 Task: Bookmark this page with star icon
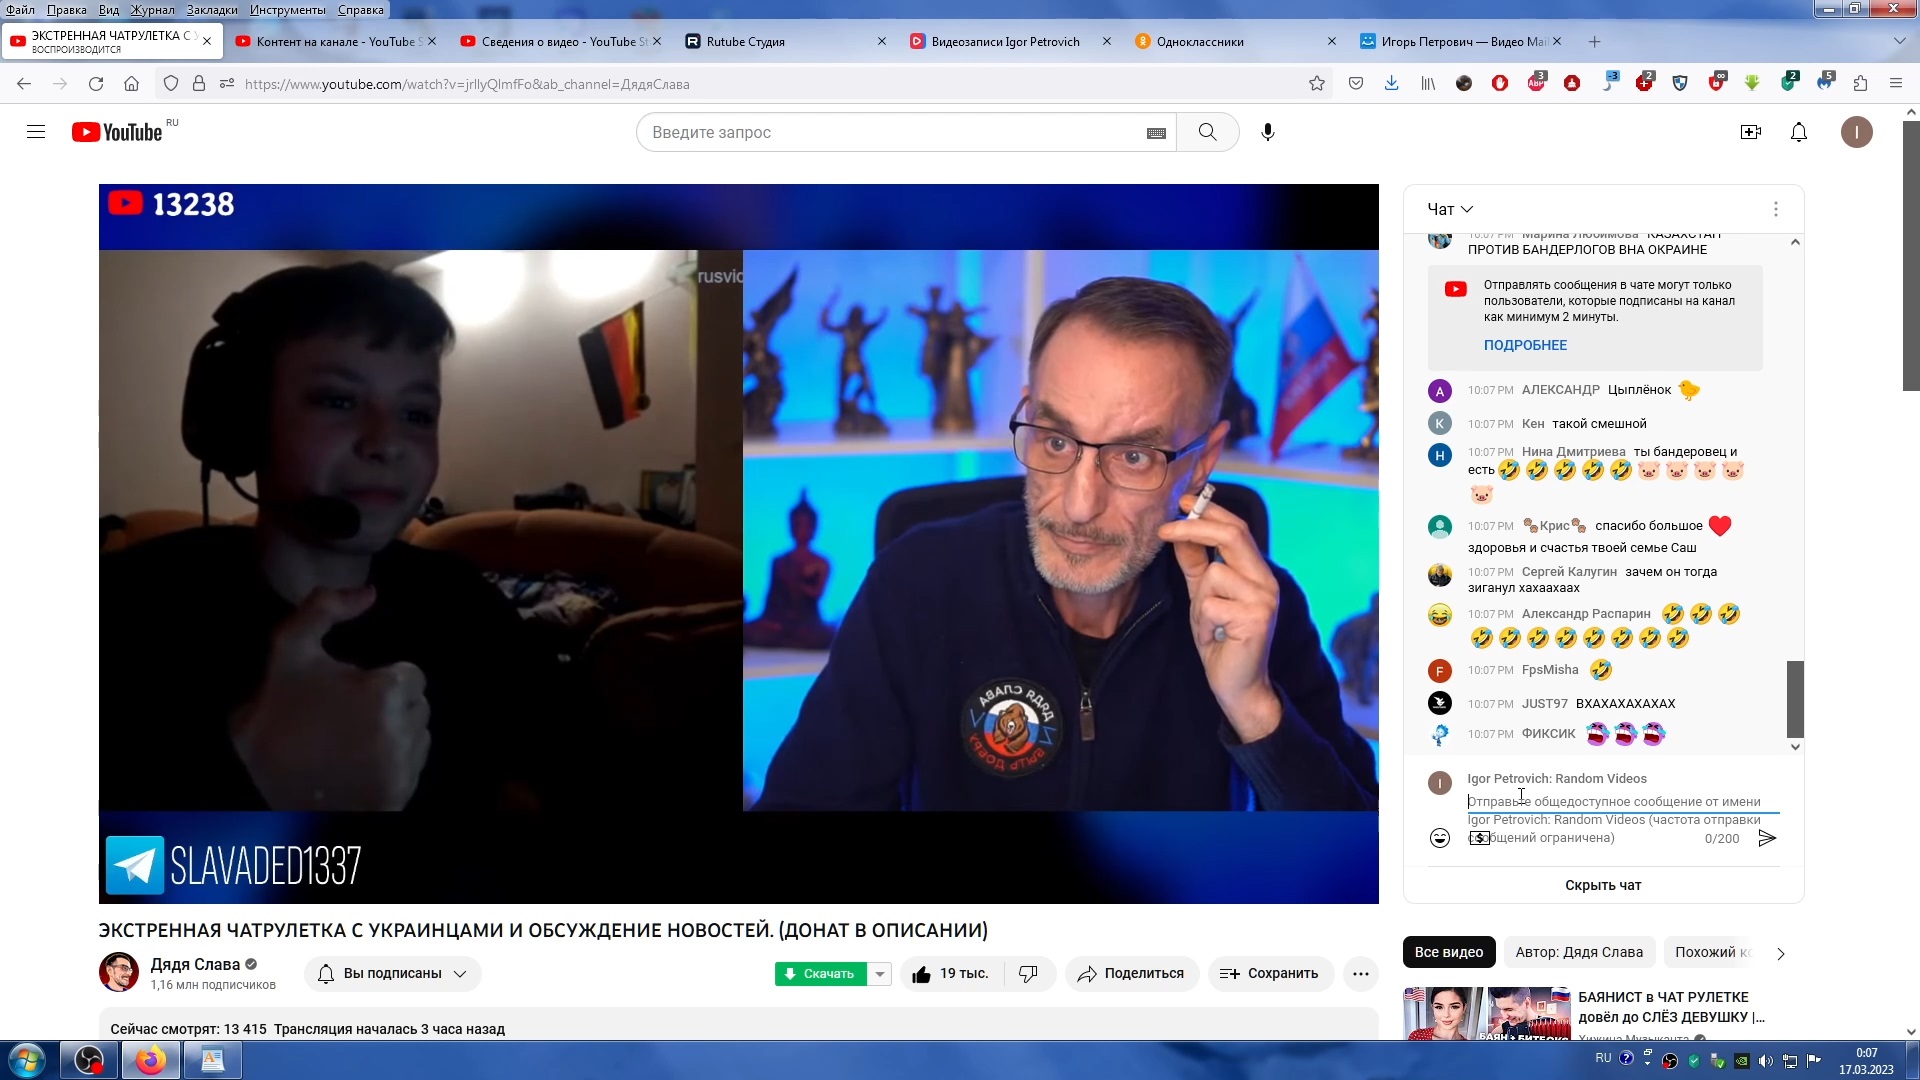1316,84
